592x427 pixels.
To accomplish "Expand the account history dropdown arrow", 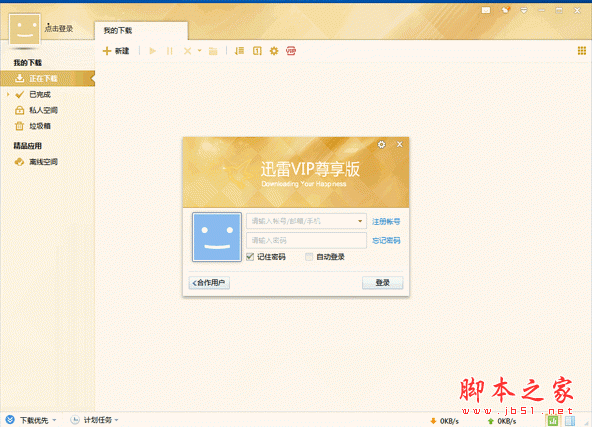I will (x=360, y=221).
